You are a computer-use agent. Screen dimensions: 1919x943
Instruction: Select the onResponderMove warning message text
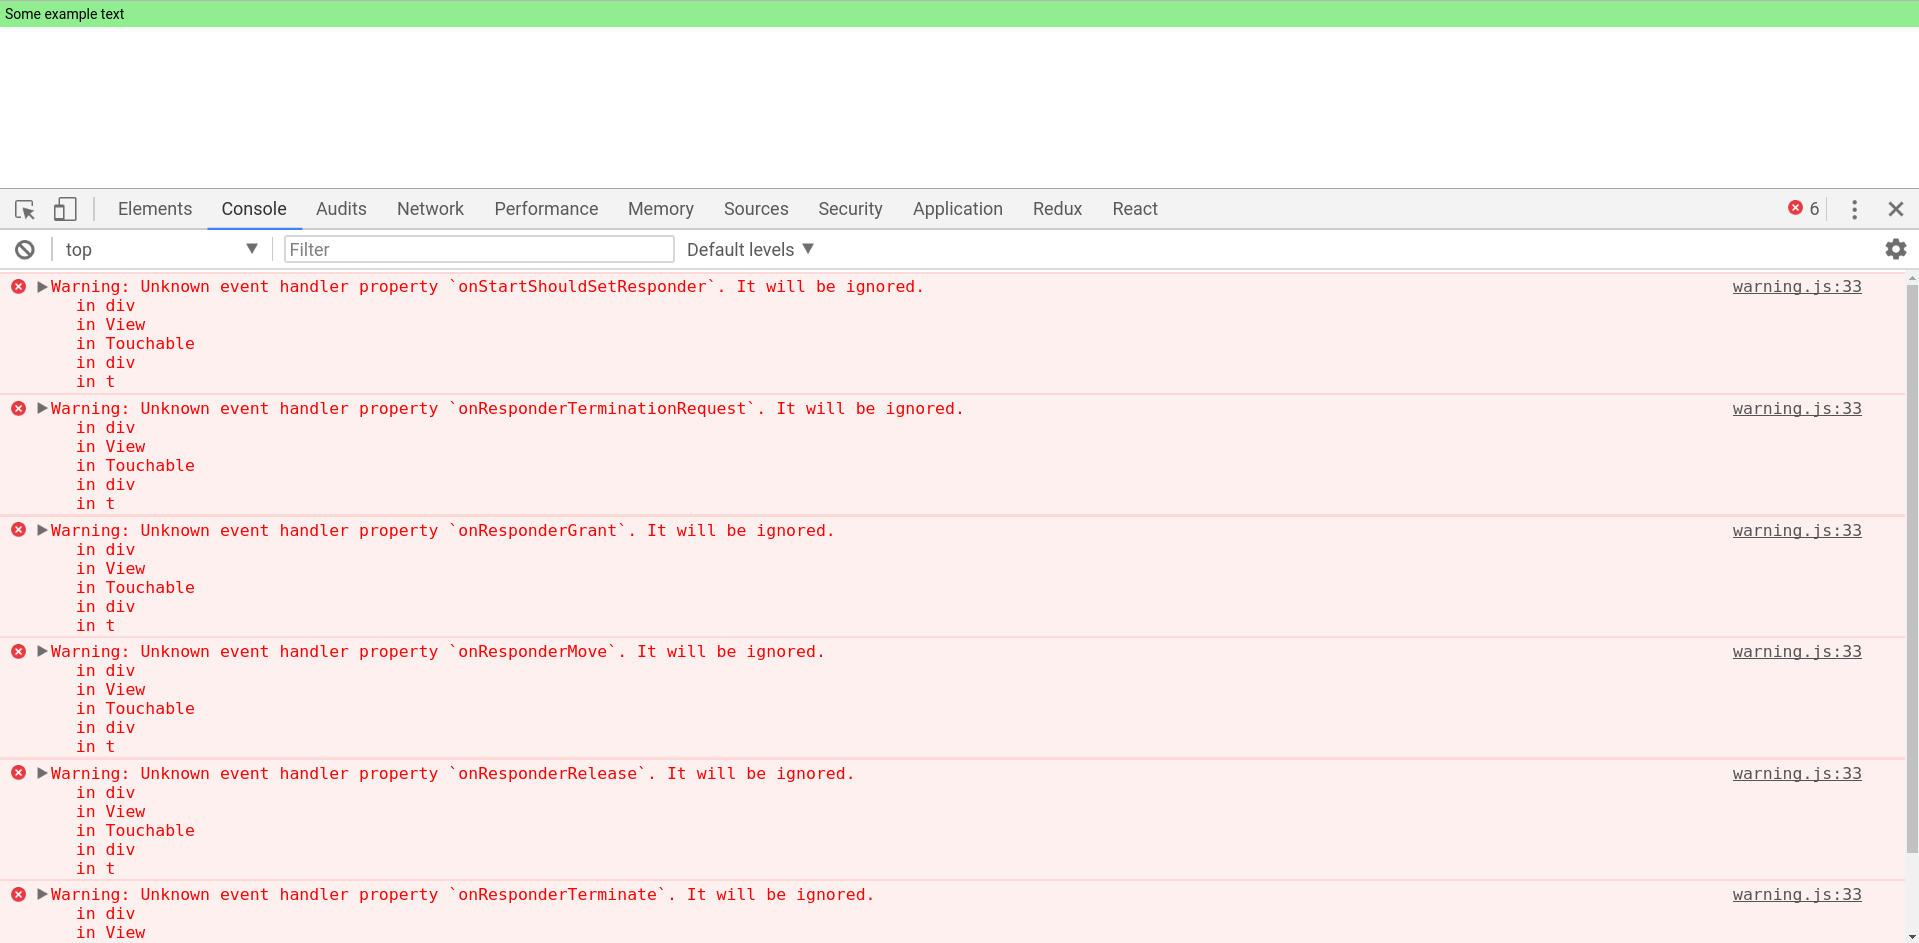438,652
